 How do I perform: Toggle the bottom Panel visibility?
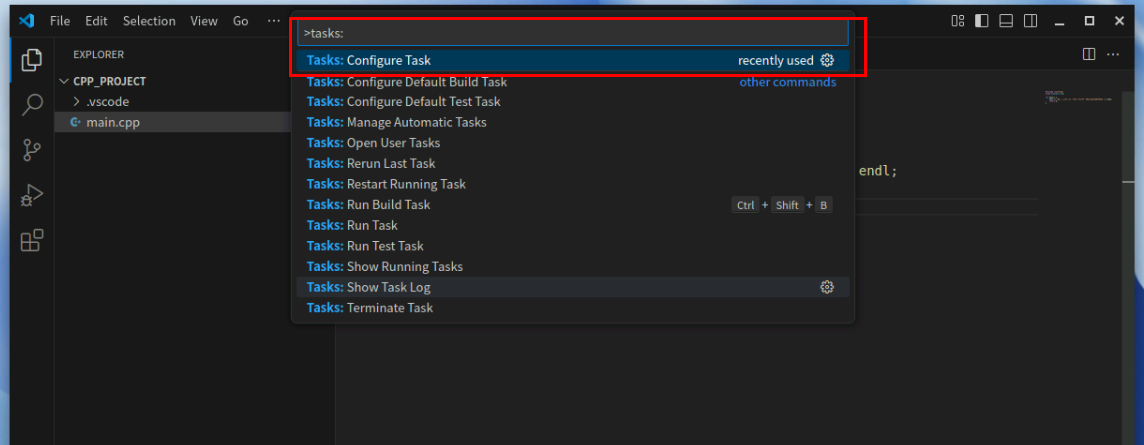(x=1006, y=21)
